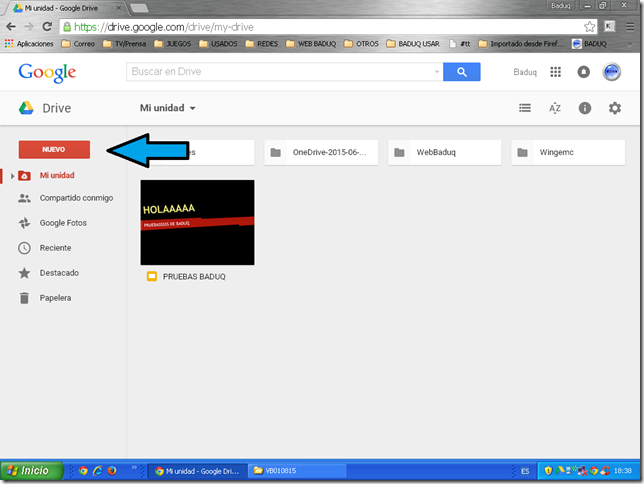The image size is (644, 484).
Task: Click the address bar URL
Action: pos(164,27)
